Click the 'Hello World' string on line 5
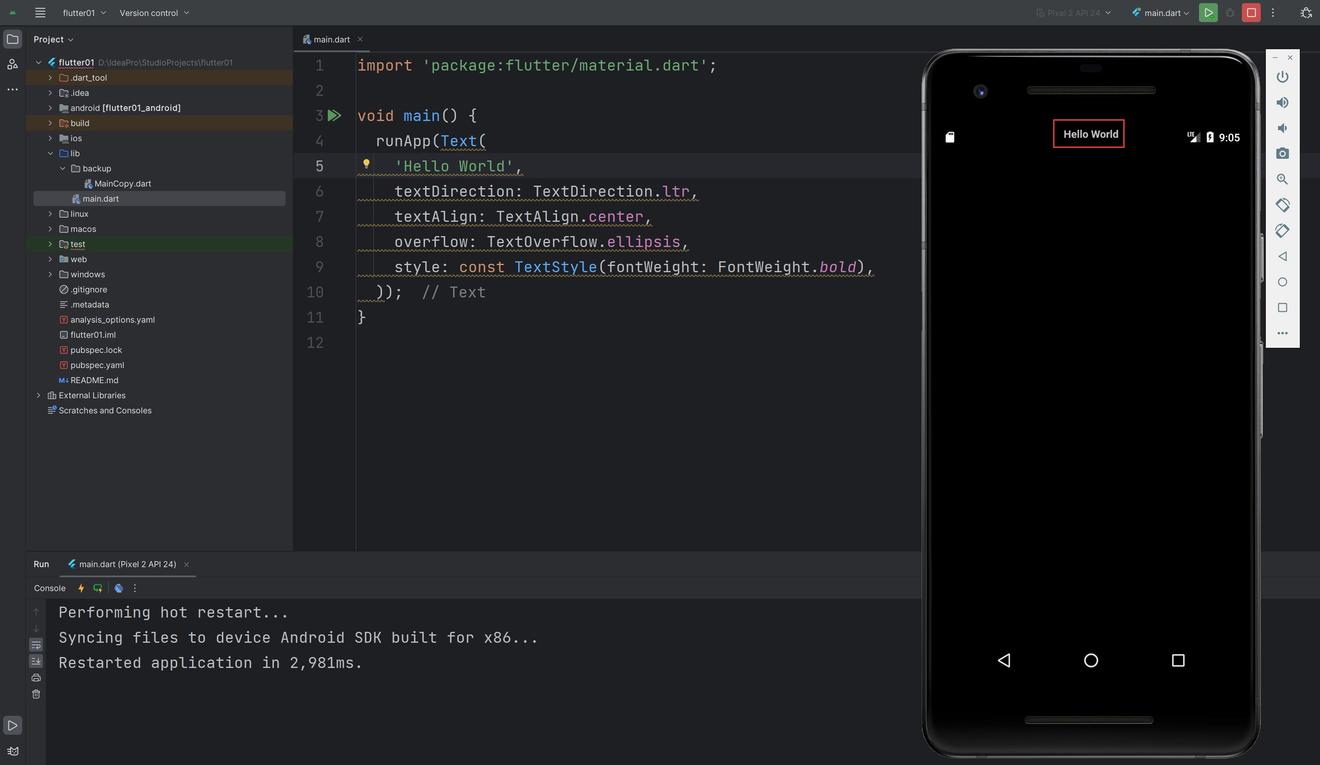The width and height of the screenshot is (1320, 765). pos(454,167)
